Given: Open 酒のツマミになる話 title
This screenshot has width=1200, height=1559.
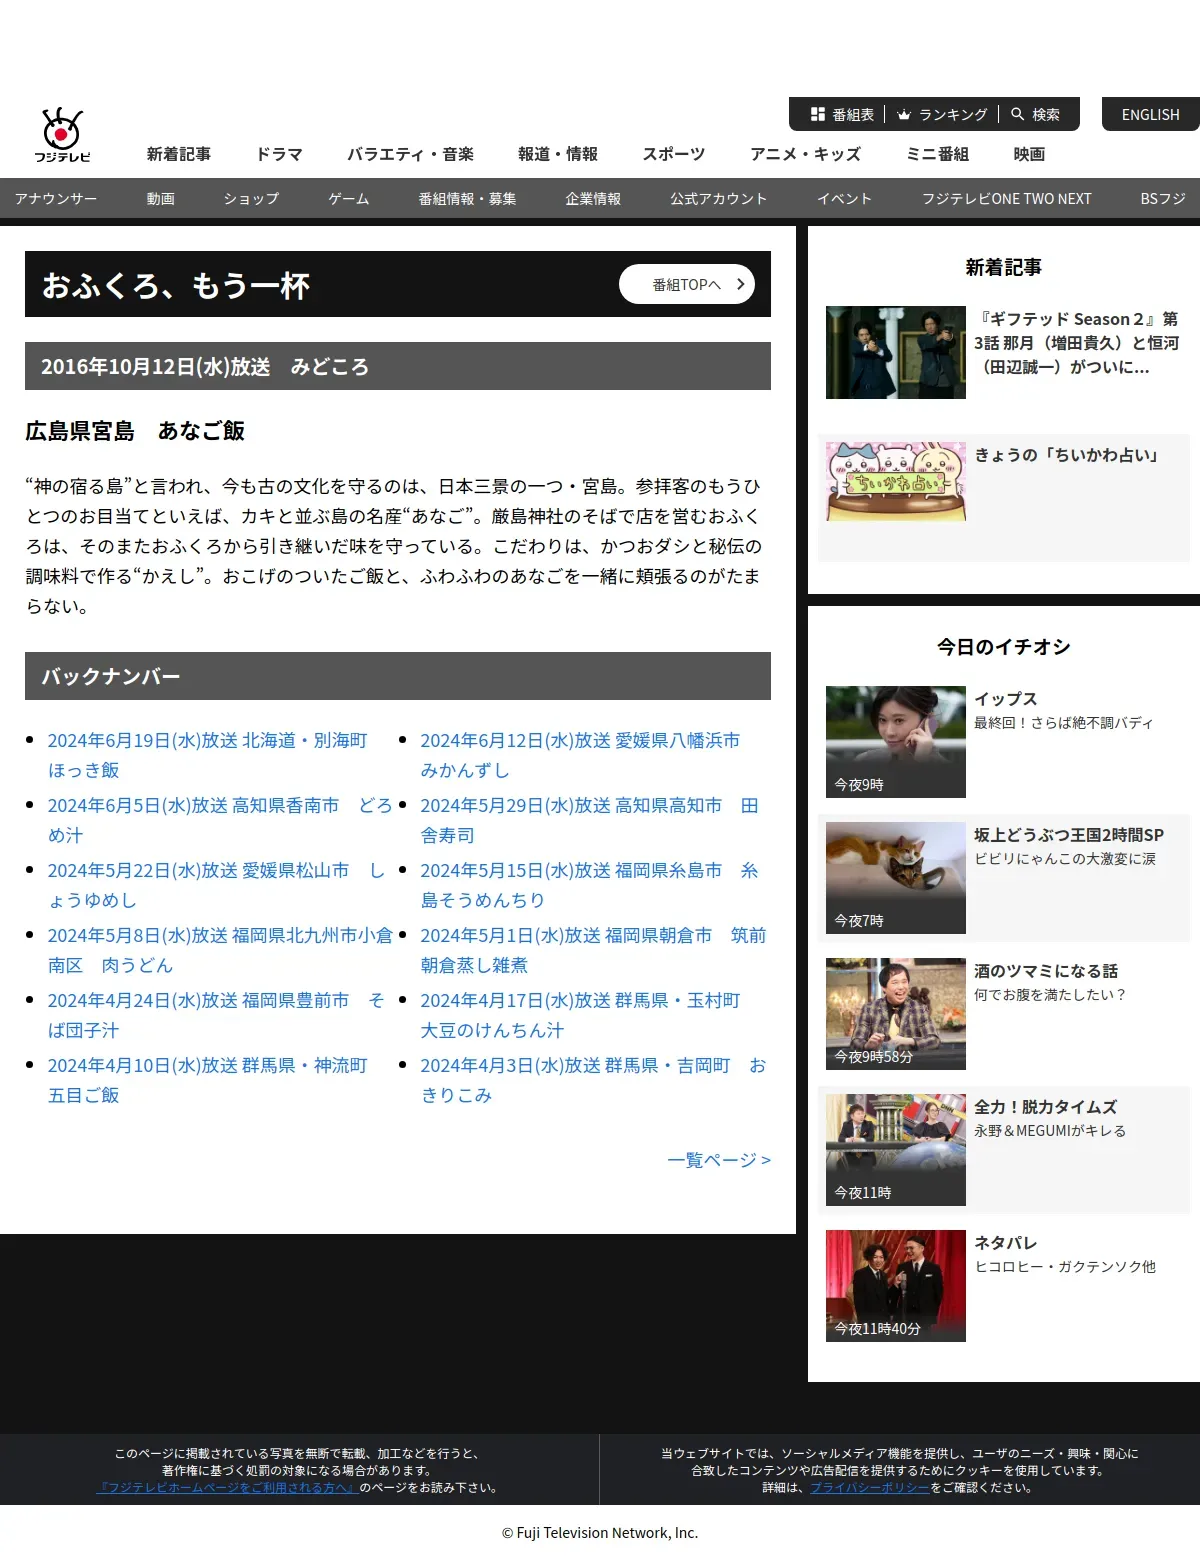Looking at the screenshot, I should 1046,971.
